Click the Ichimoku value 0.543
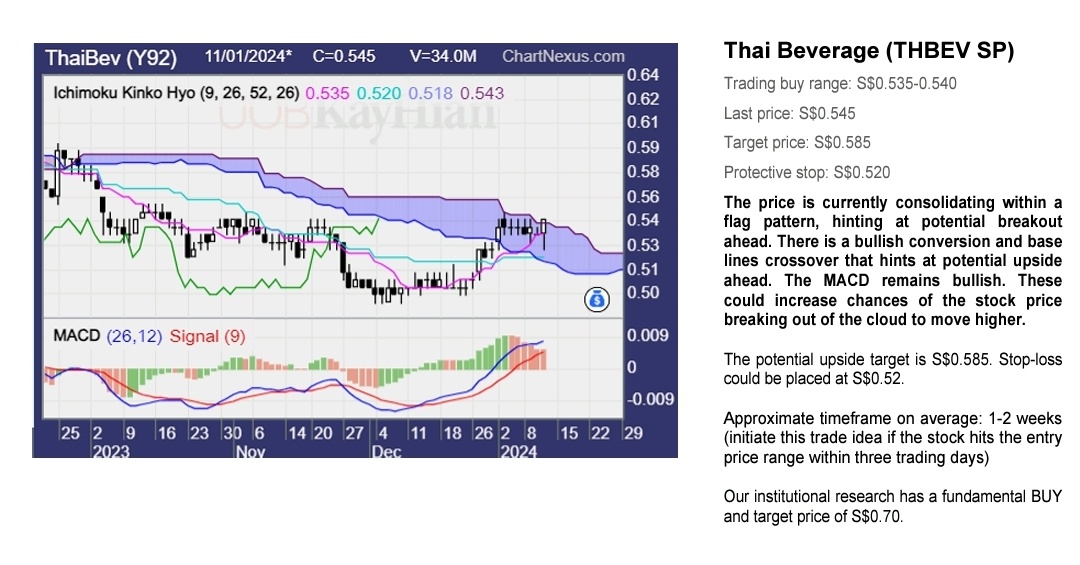Screen dimensions: 1080x565 pyautogui.click(x=481, y=93)
